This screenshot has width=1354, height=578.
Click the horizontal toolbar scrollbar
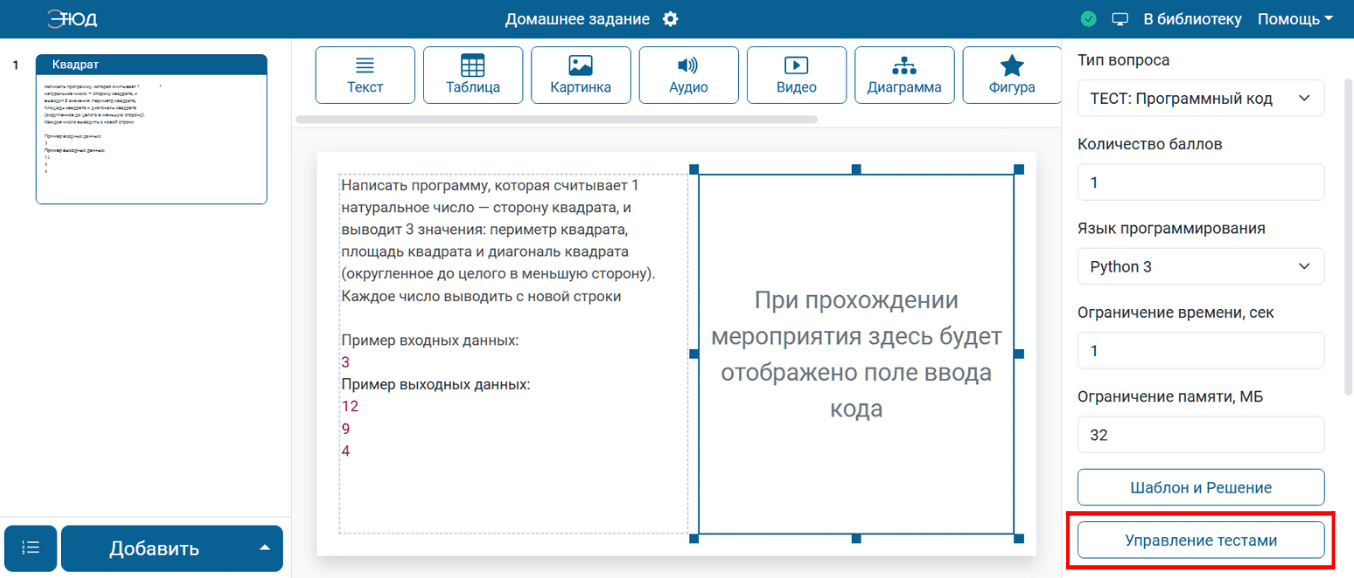557,119
